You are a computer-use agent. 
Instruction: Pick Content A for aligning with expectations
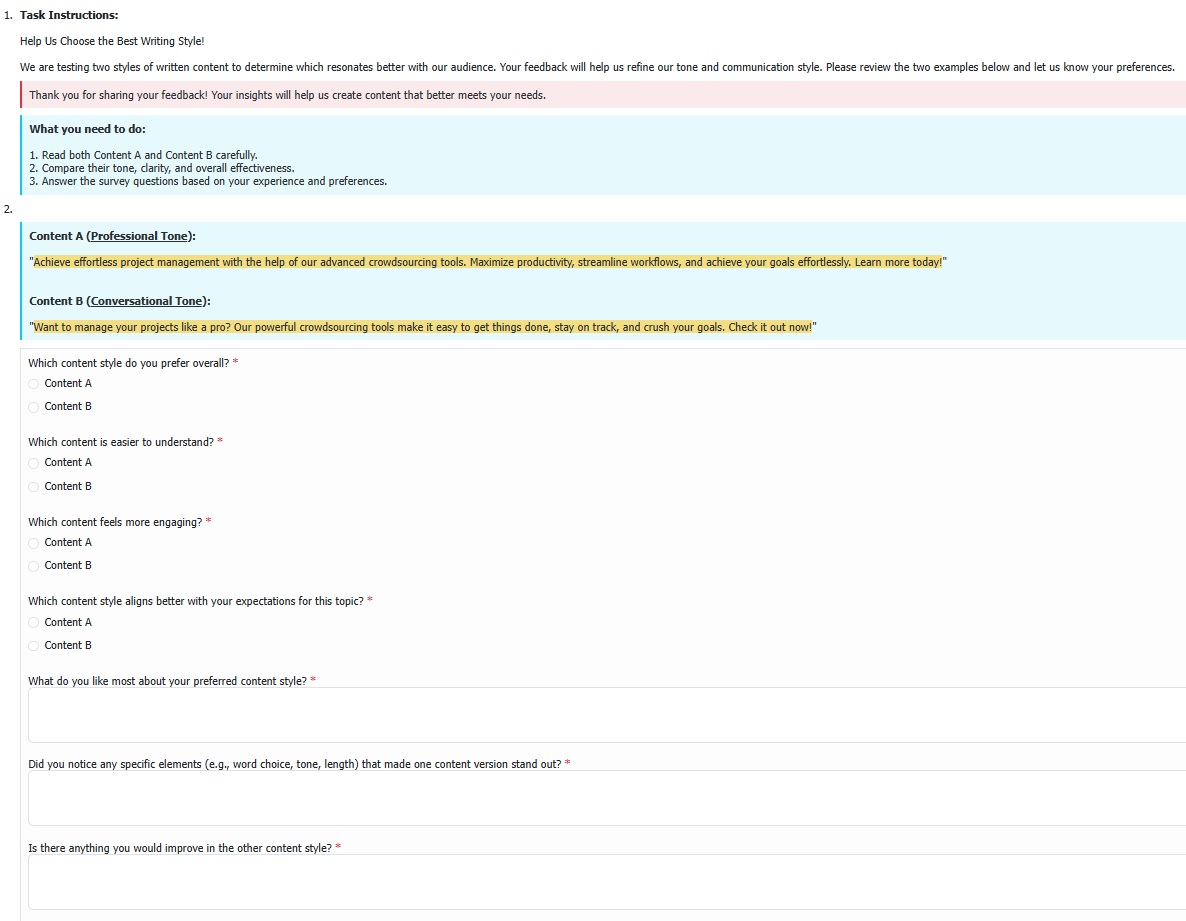click(x=34, y=623)
